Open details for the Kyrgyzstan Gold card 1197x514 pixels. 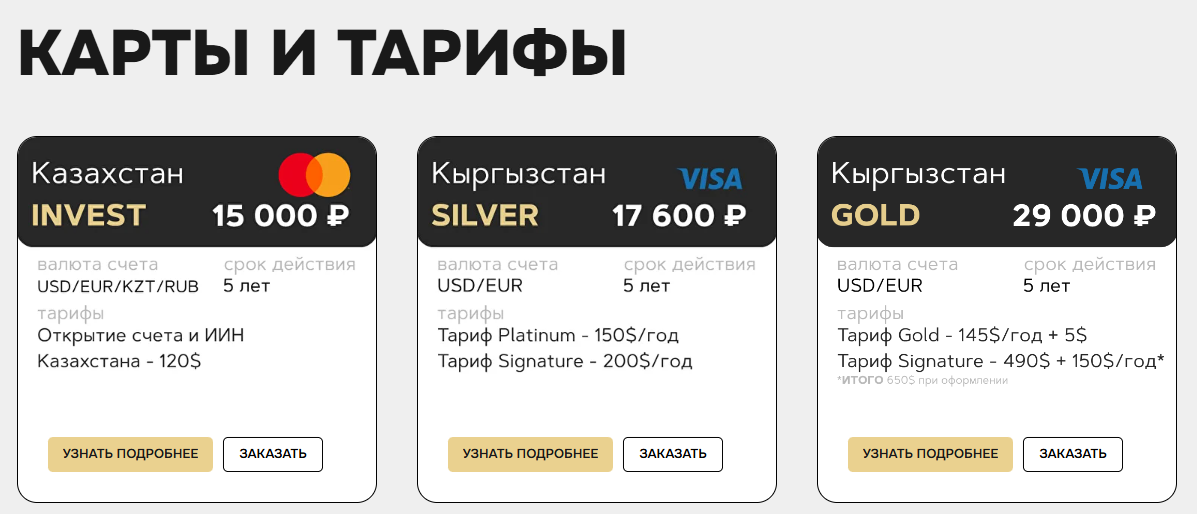coord(931,454)
